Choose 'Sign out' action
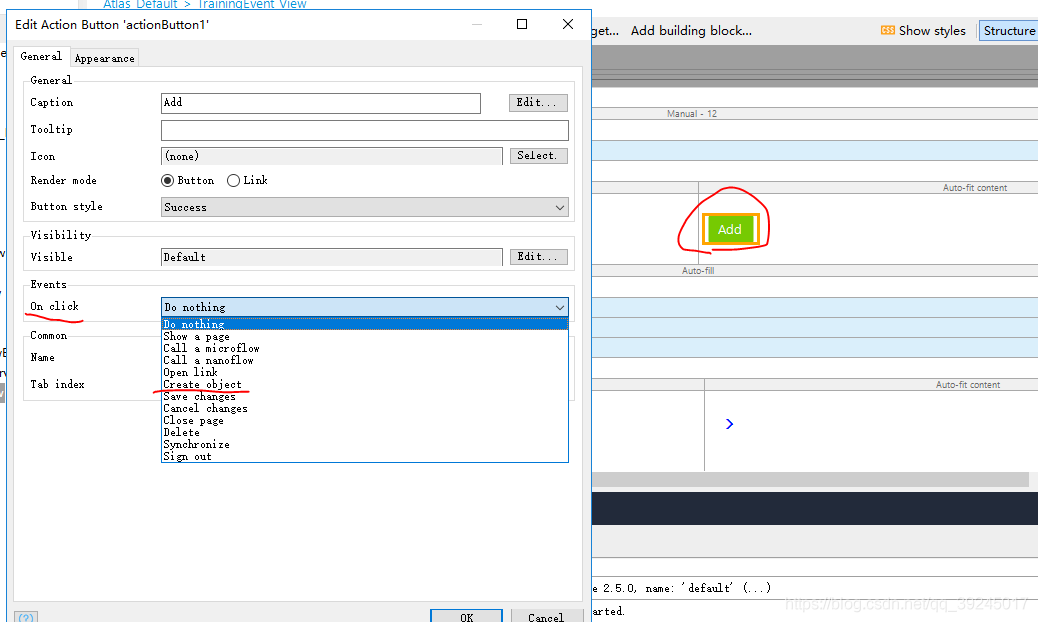This screenshot has width=1038, height=622. pyautogui.click(x=188, y=457)
